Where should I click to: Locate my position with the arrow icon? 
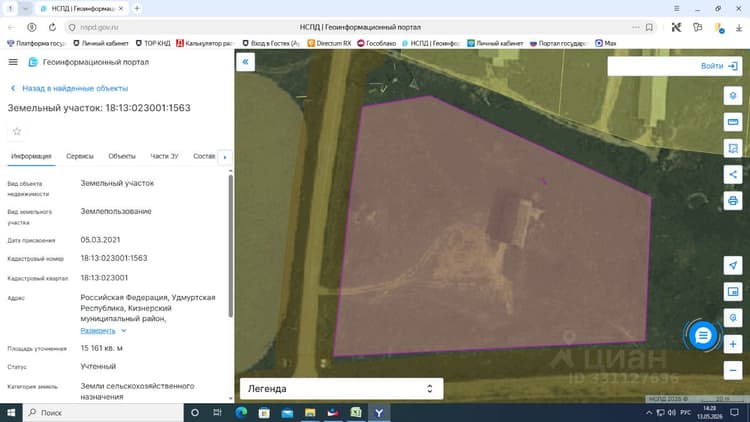(x=733, y=265)
